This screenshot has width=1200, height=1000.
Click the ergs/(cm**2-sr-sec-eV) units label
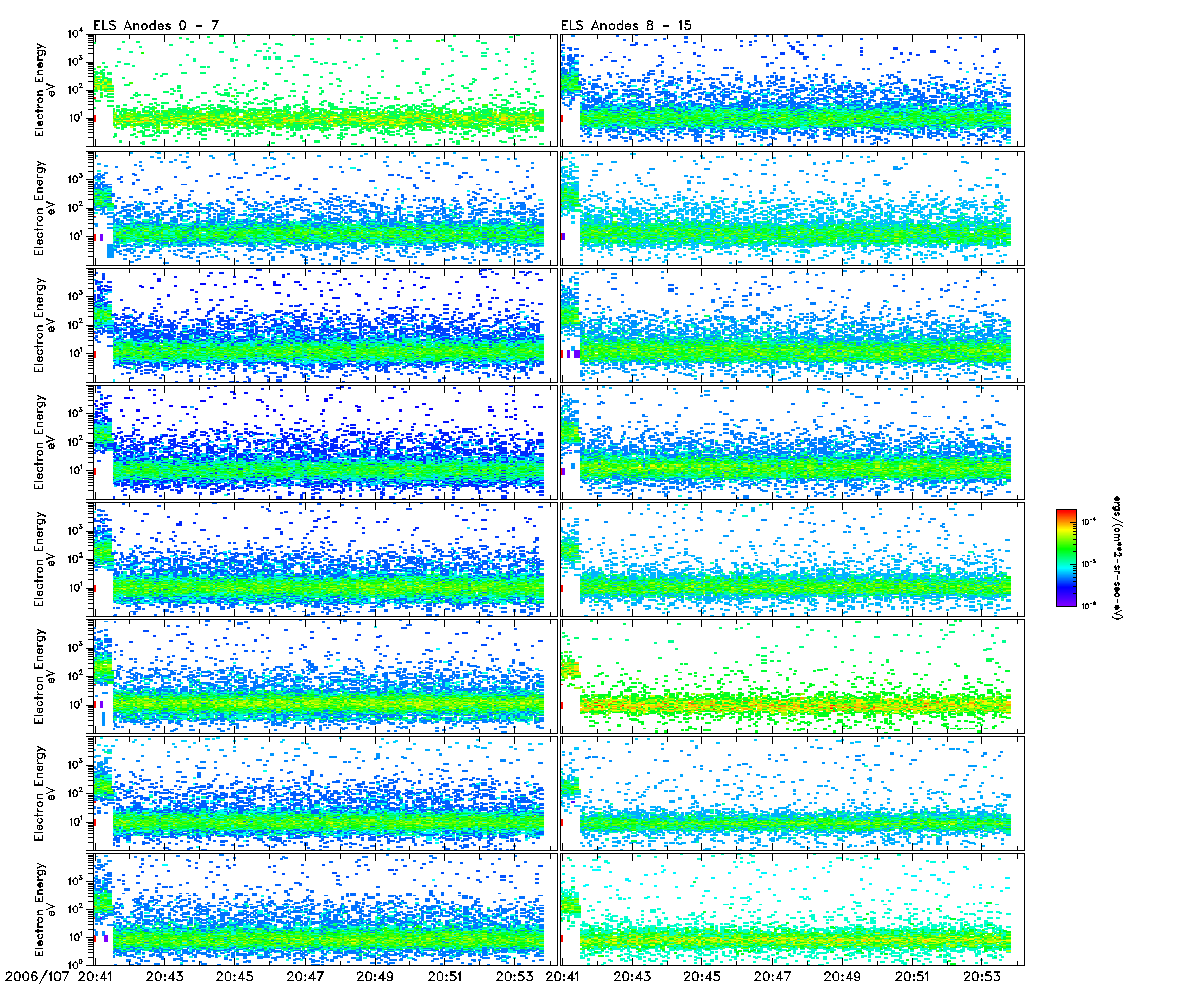tap(1119, 558)
